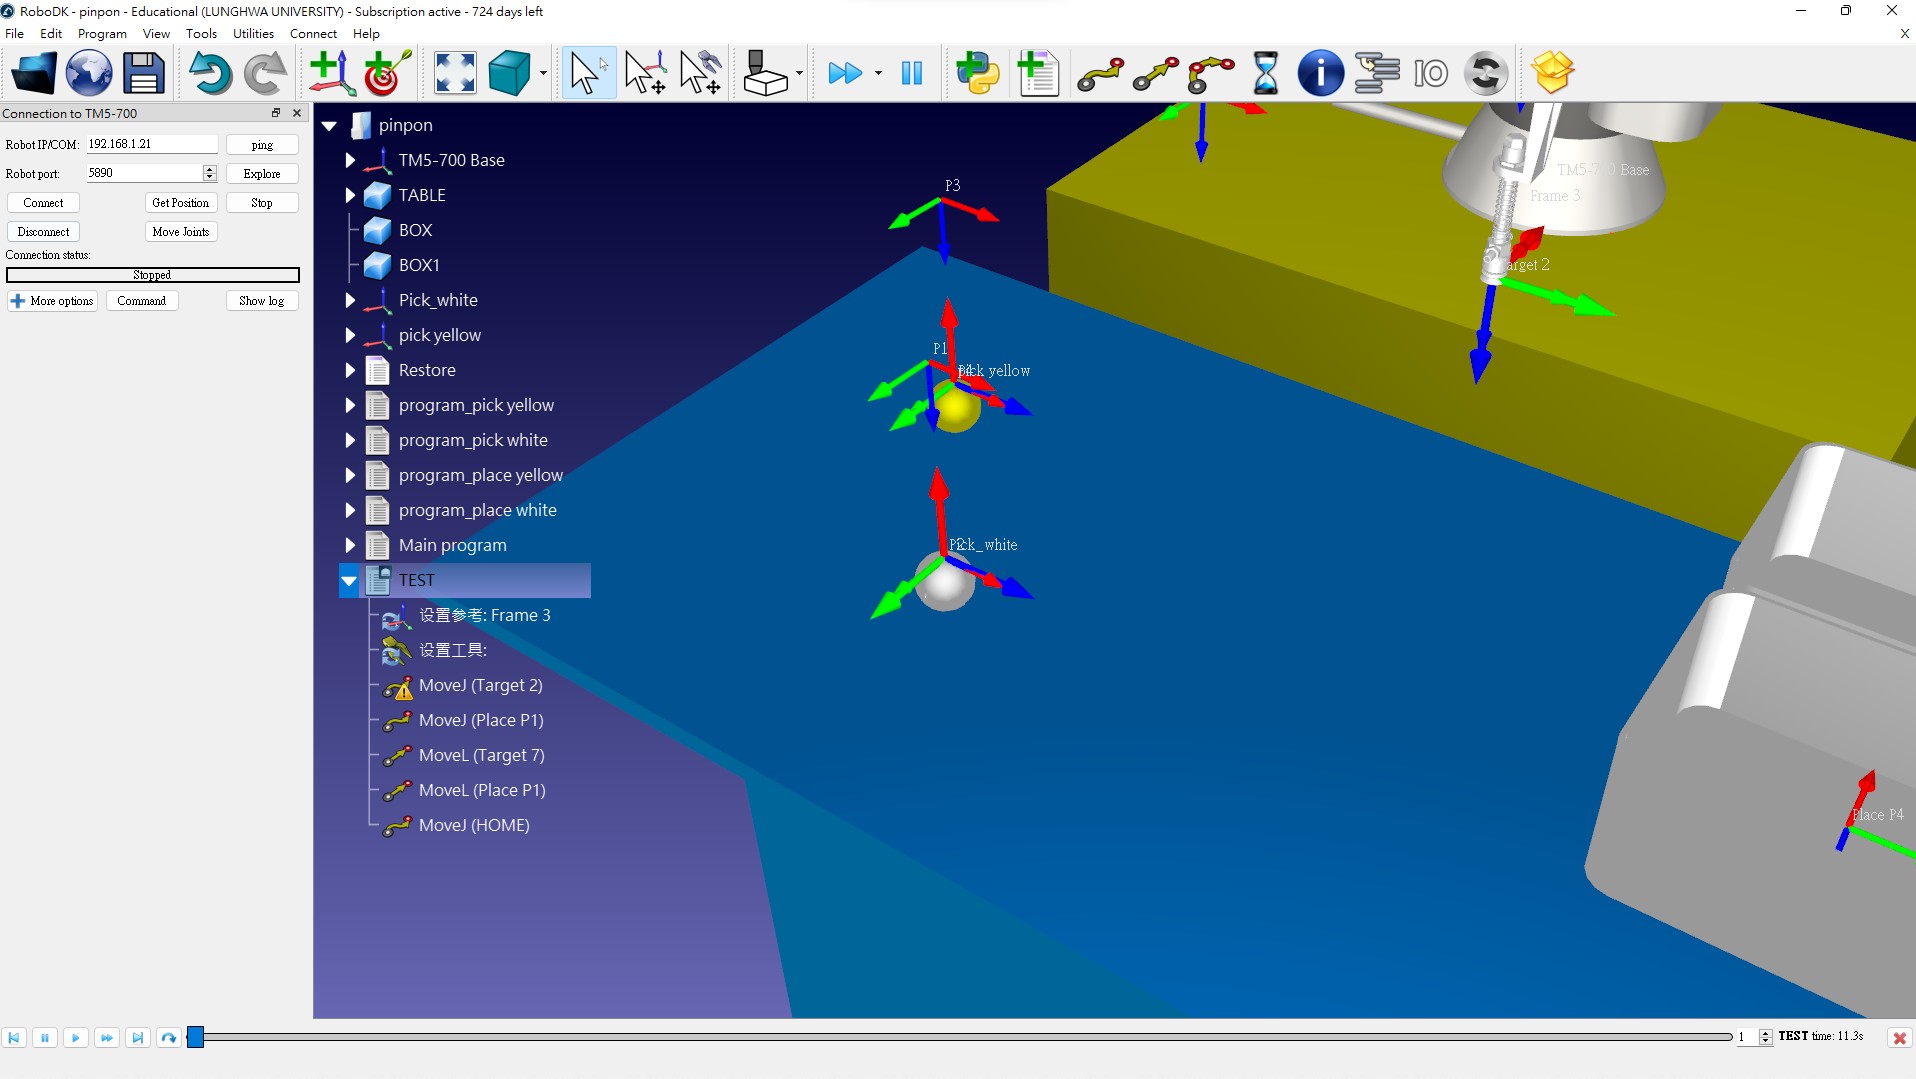The width and height of the screenshot is (1916, 1079).
Task: Select the BOX1 object in tree
Action: [419, 265]
